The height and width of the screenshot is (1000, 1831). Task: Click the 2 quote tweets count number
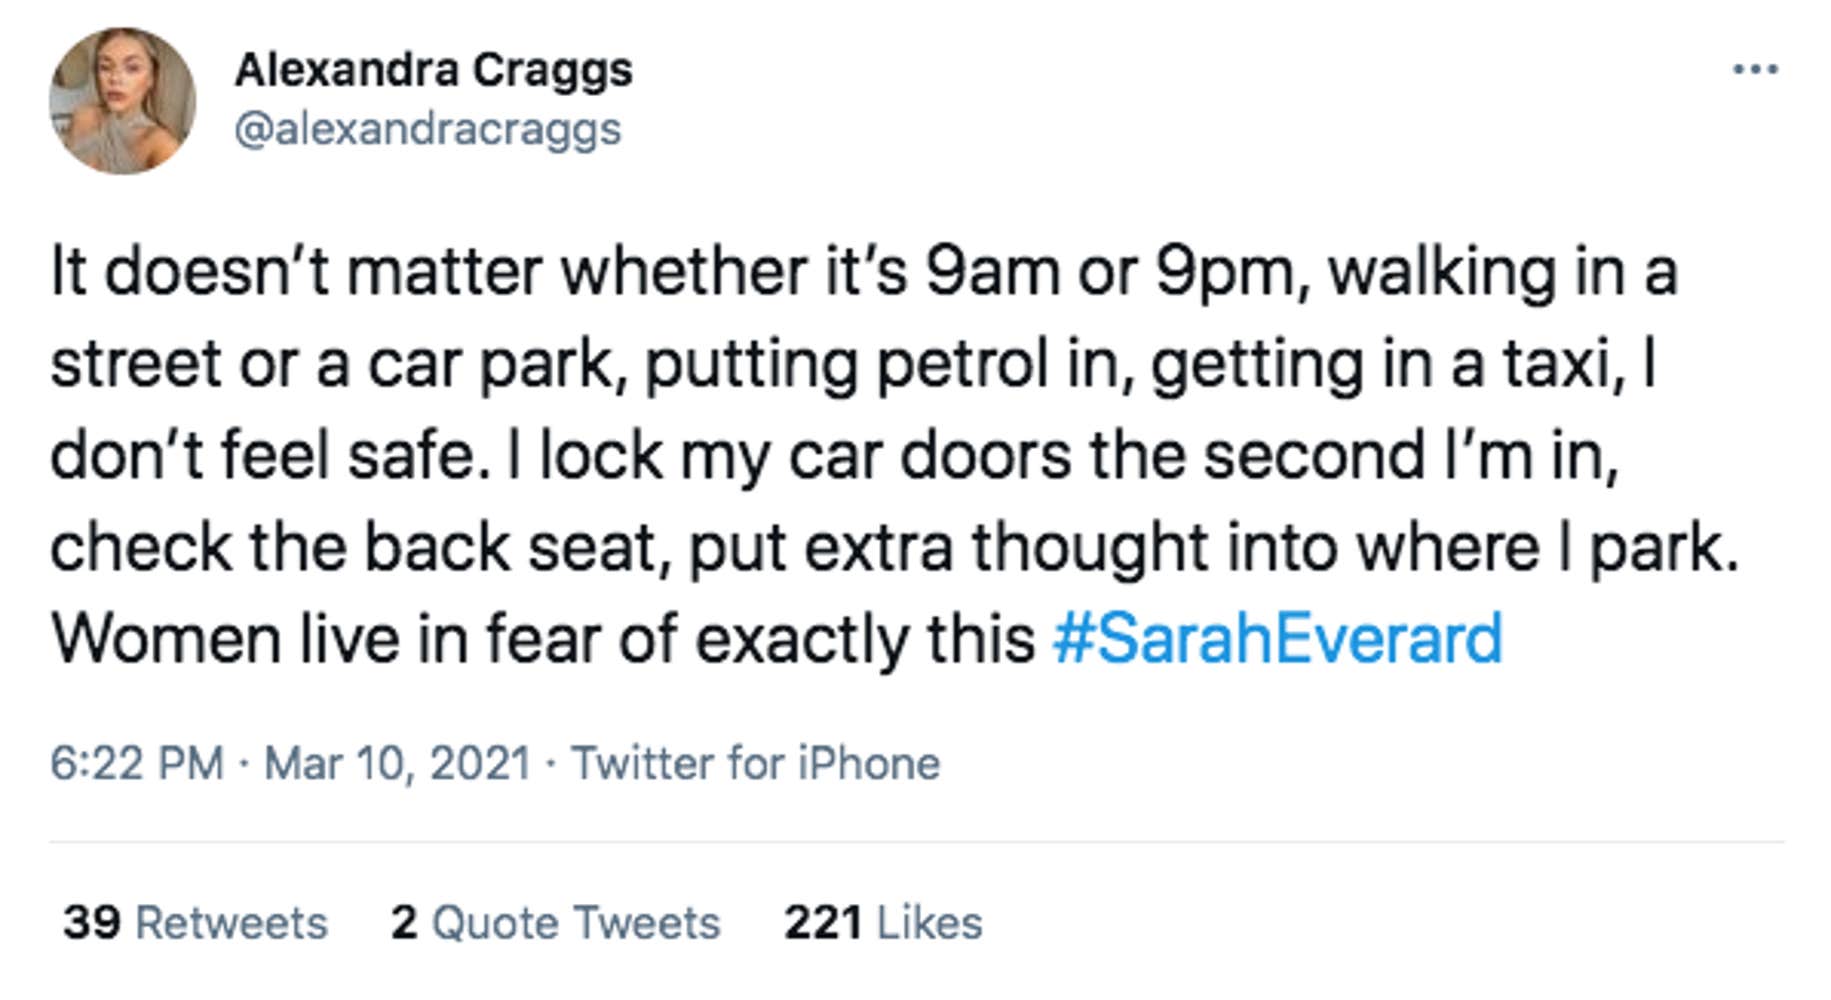point(404,923)
